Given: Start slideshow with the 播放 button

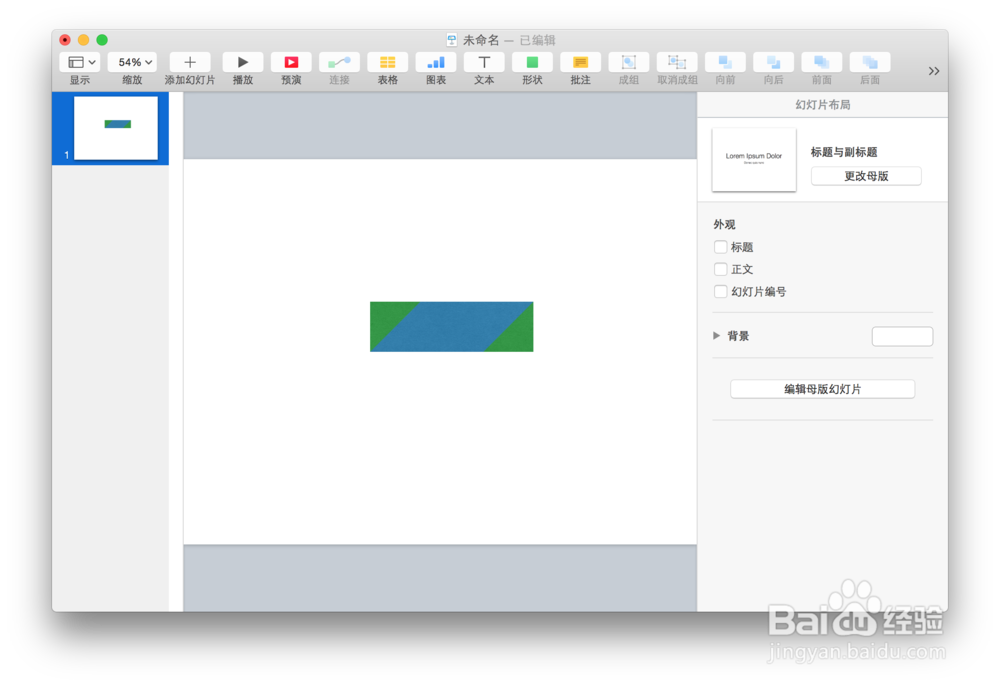Looking at the screenshot, I should tap(242, 62).
